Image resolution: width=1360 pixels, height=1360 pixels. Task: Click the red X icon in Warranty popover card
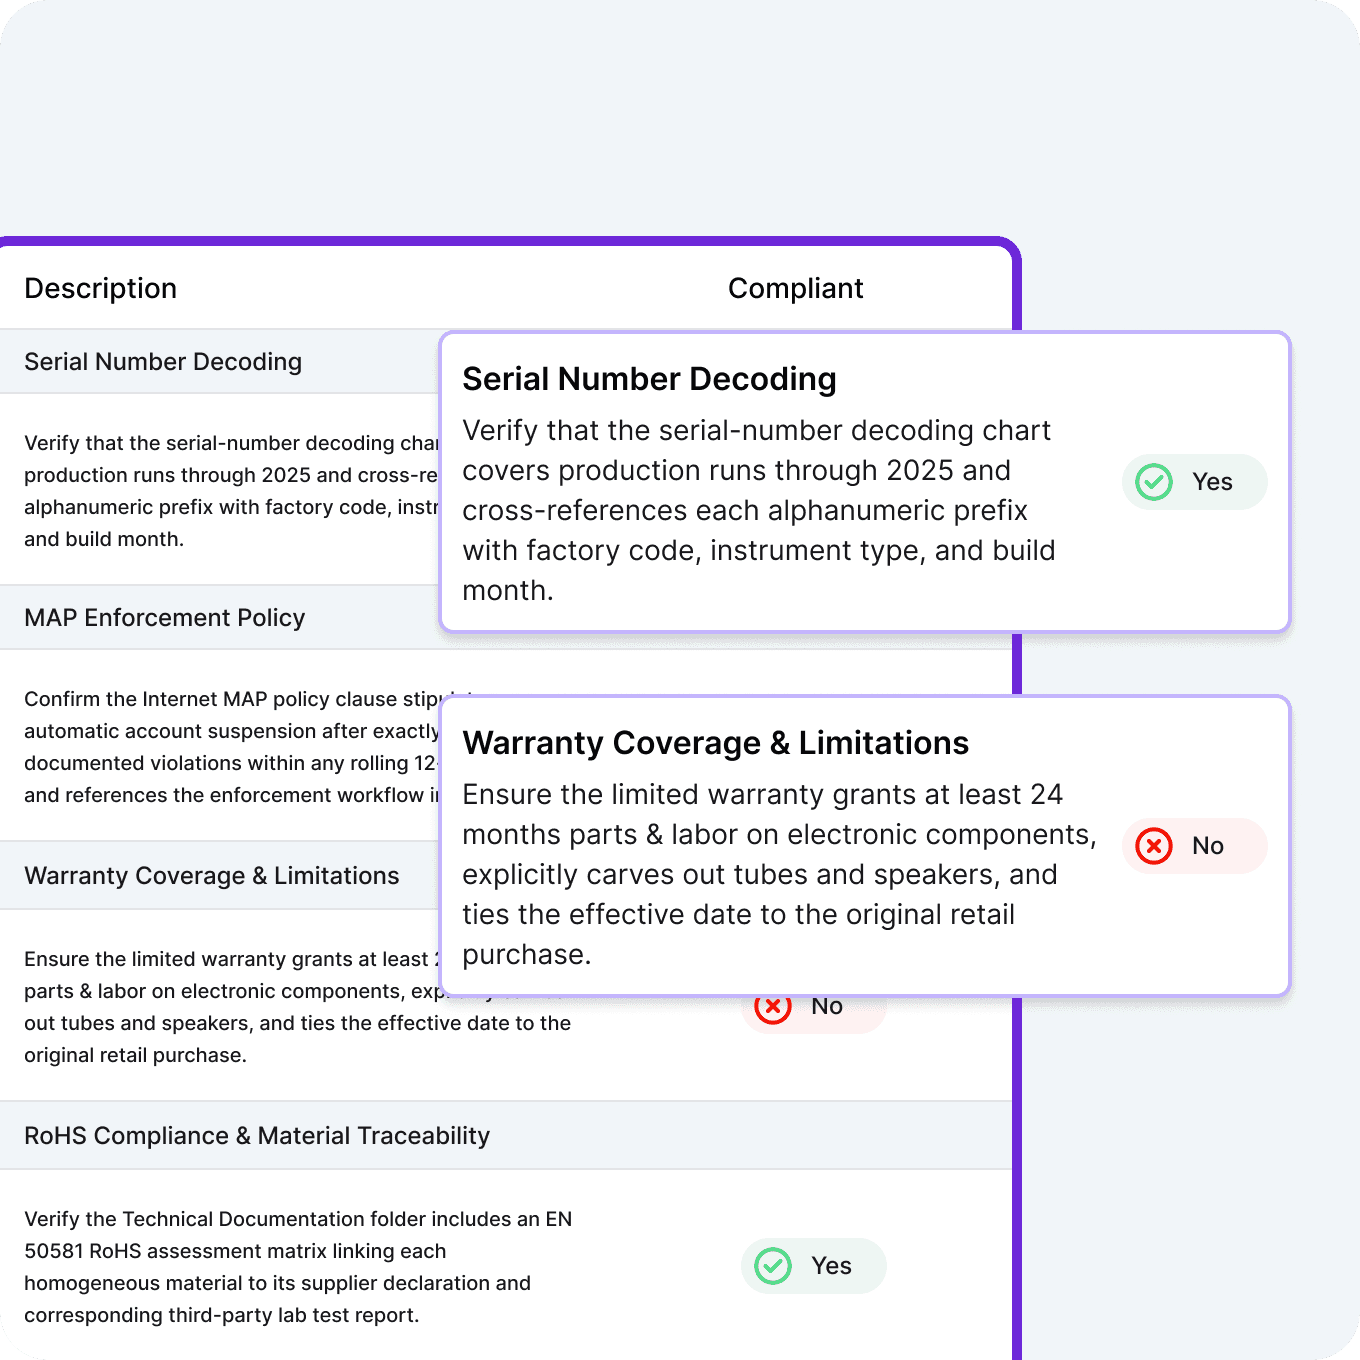[x=1154, y=846]
